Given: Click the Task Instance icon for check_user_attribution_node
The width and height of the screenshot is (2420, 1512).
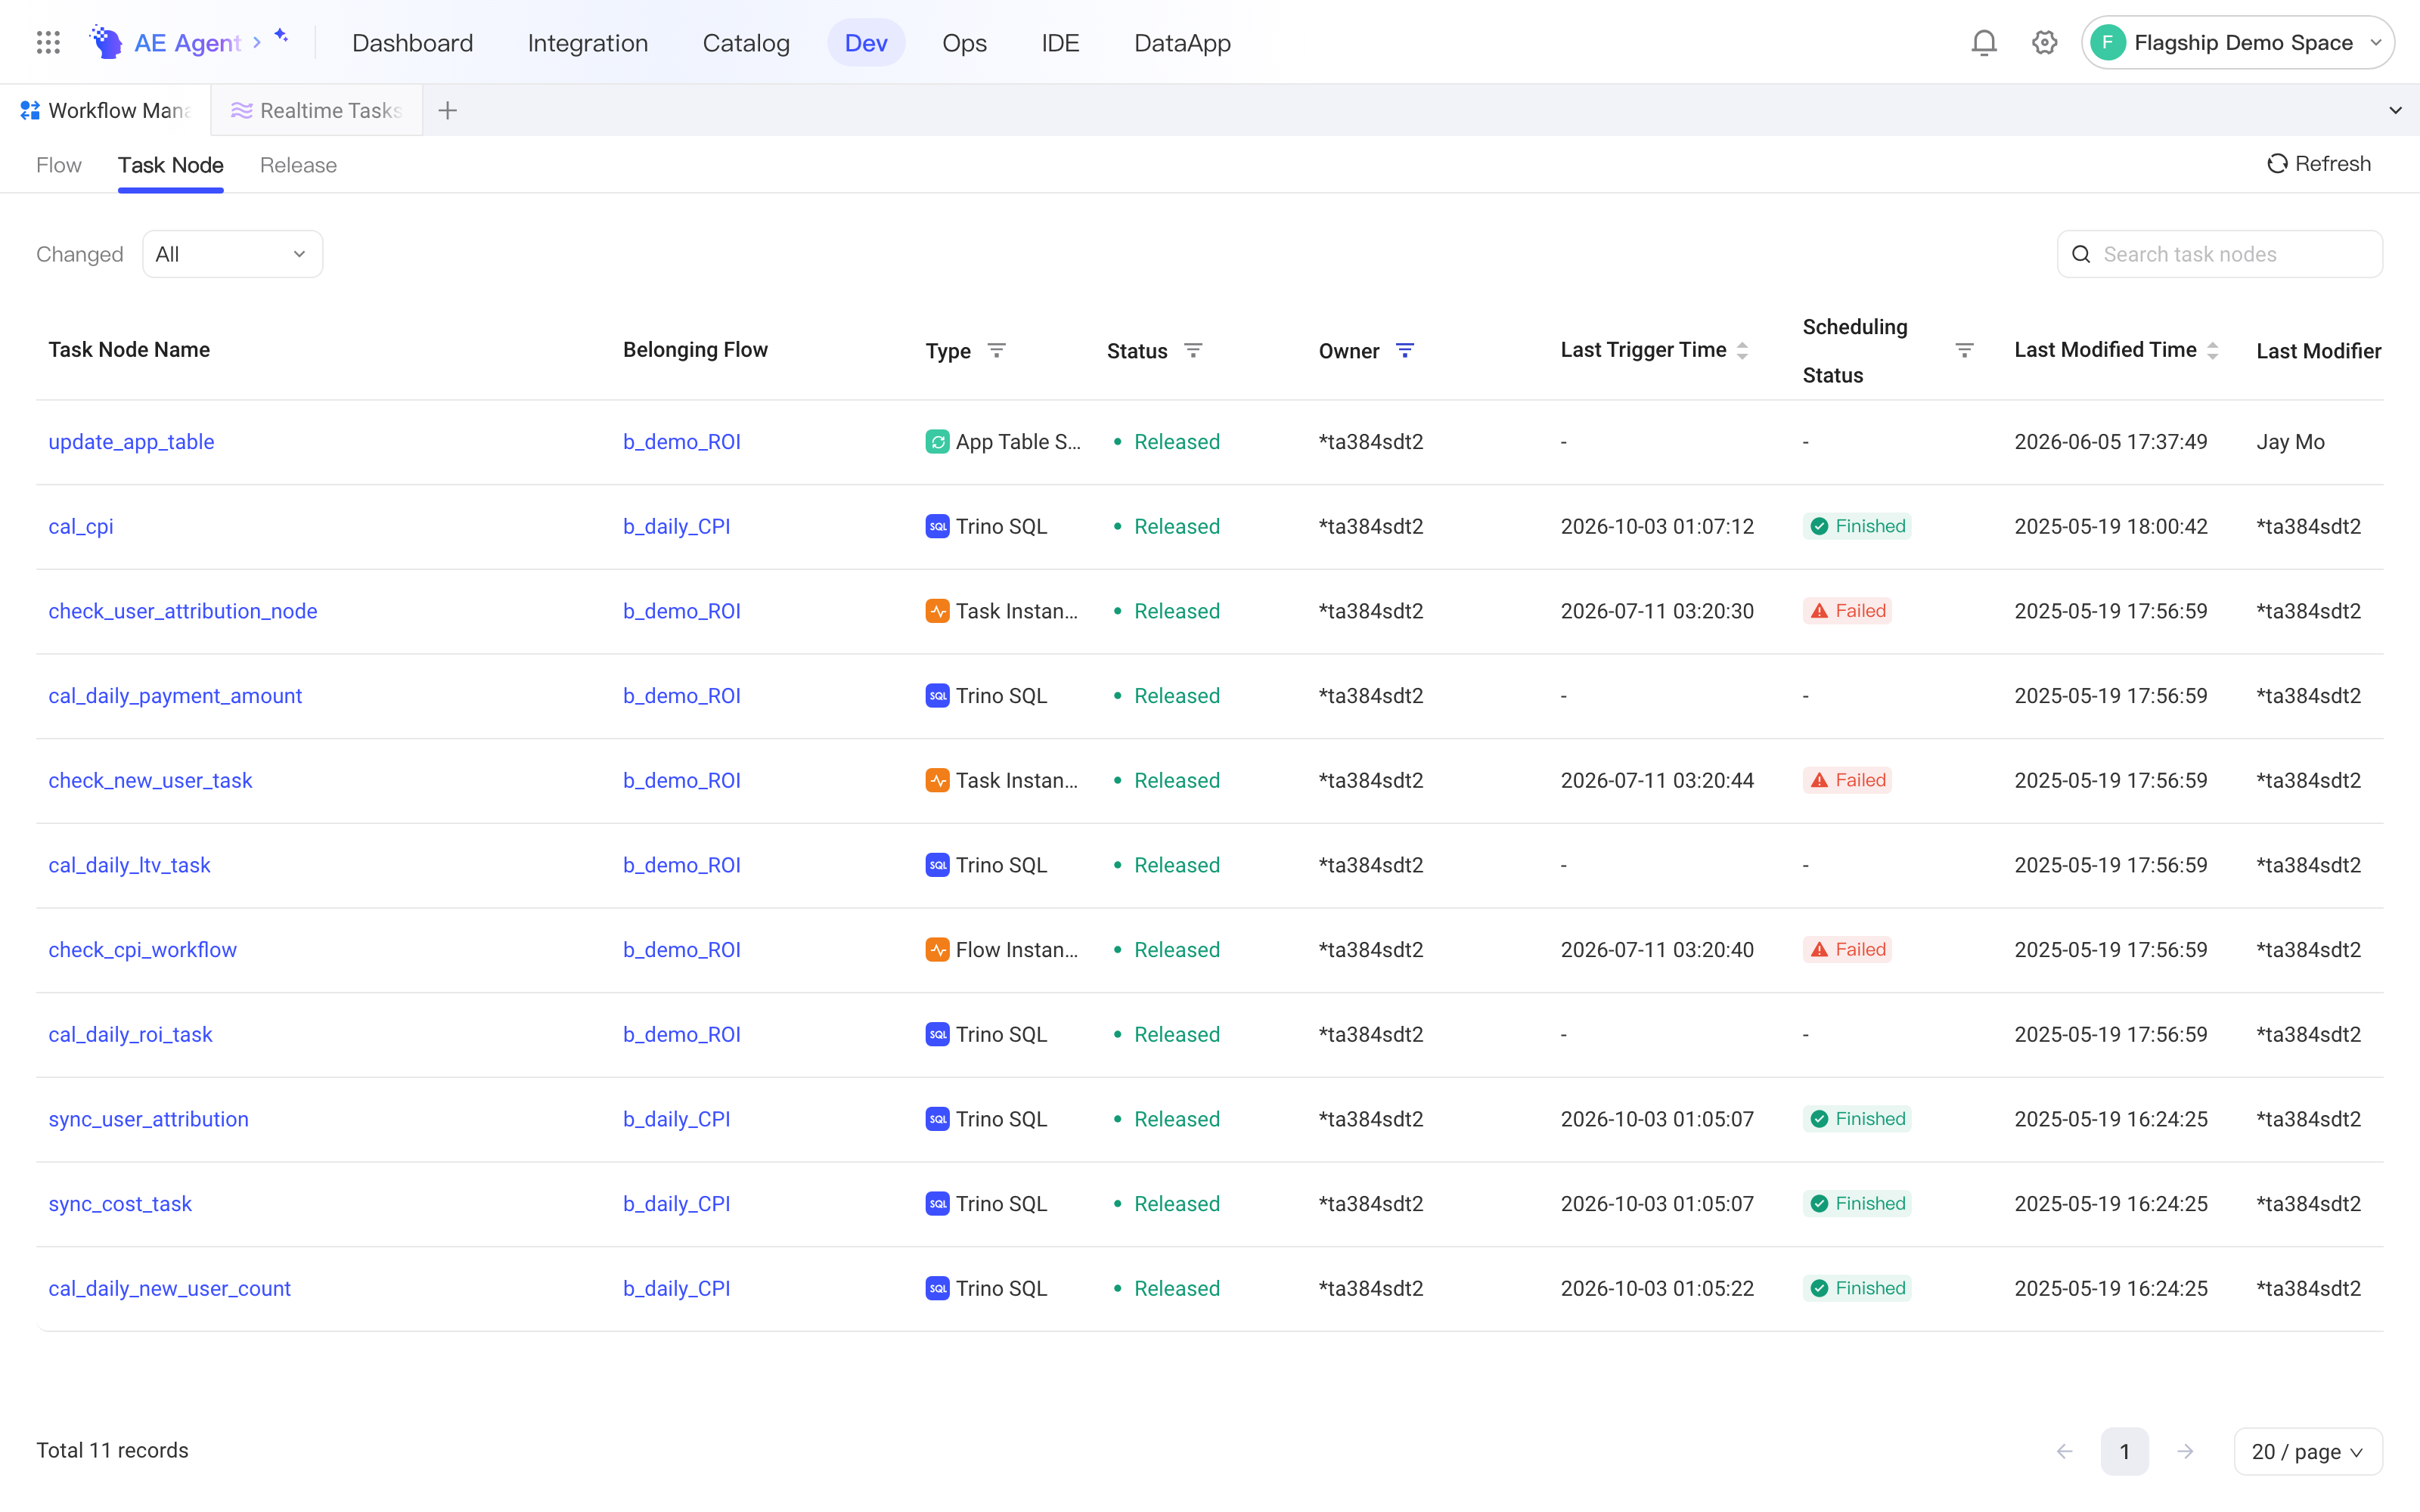Looking at the screenshot, I should (937, 611).
